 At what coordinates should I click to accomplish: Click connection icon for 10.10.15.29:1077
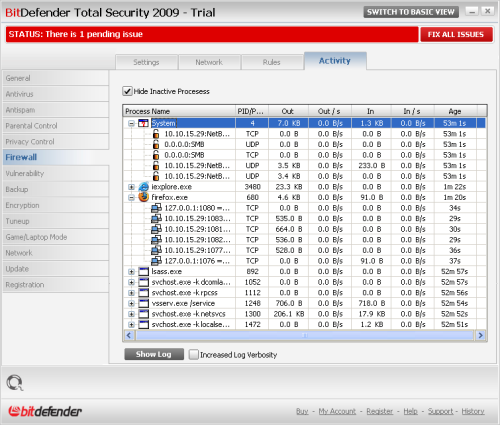pyautogui.click(x=156, y=250)
